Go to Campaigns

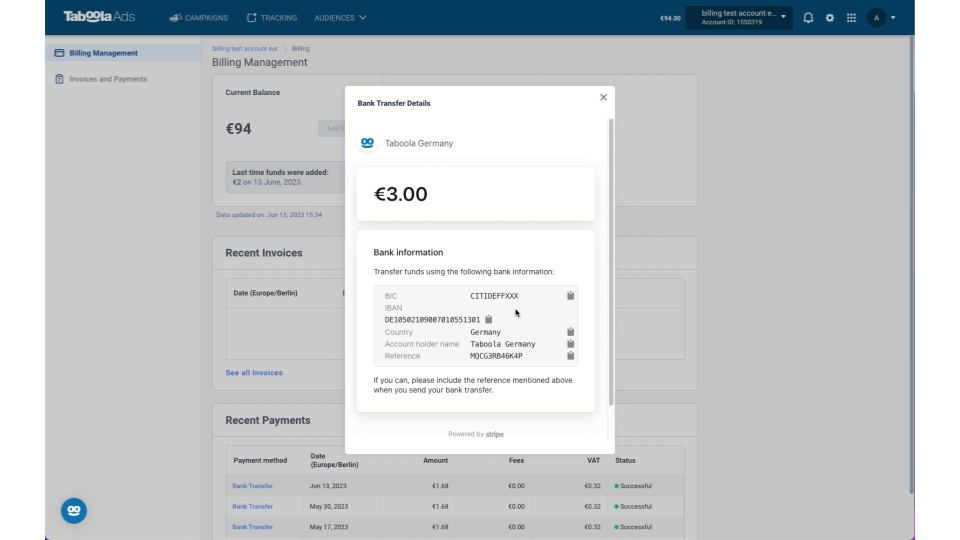click(x=198, y=18)
